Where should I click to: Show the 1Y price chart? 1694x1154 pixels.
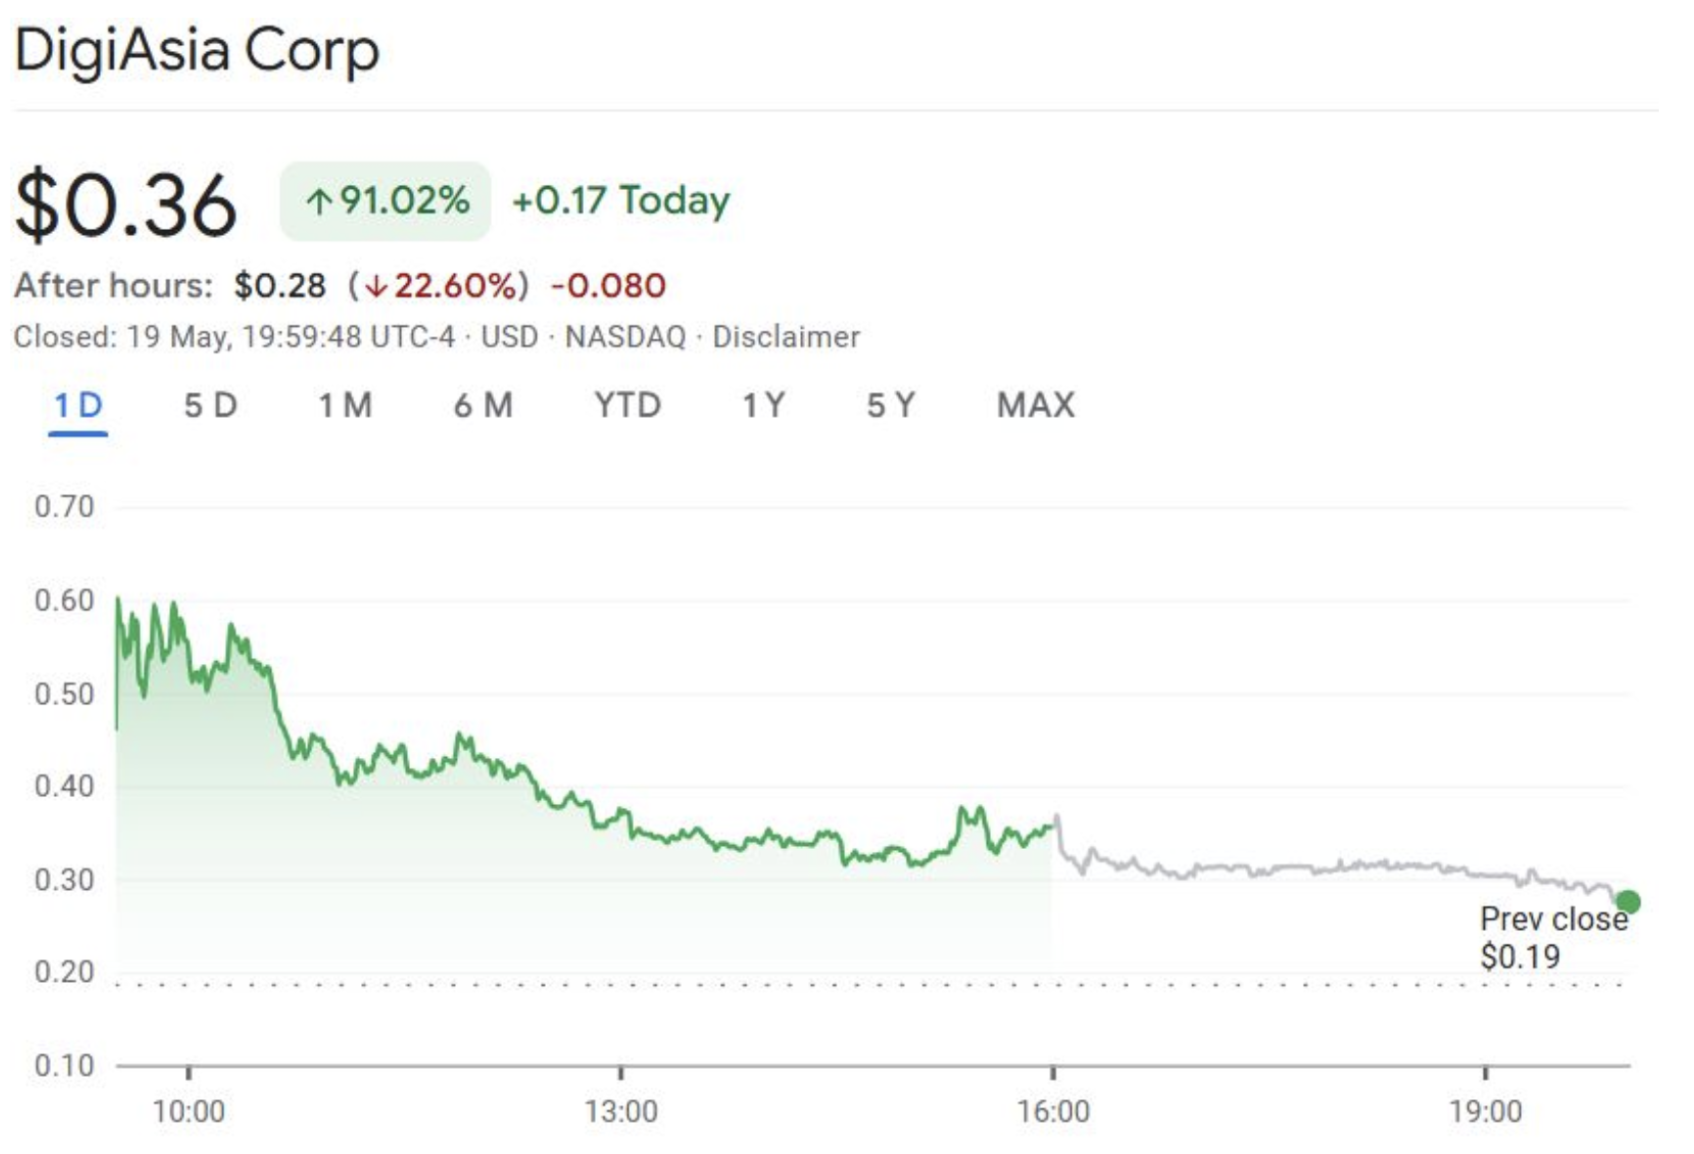point(763,406)
